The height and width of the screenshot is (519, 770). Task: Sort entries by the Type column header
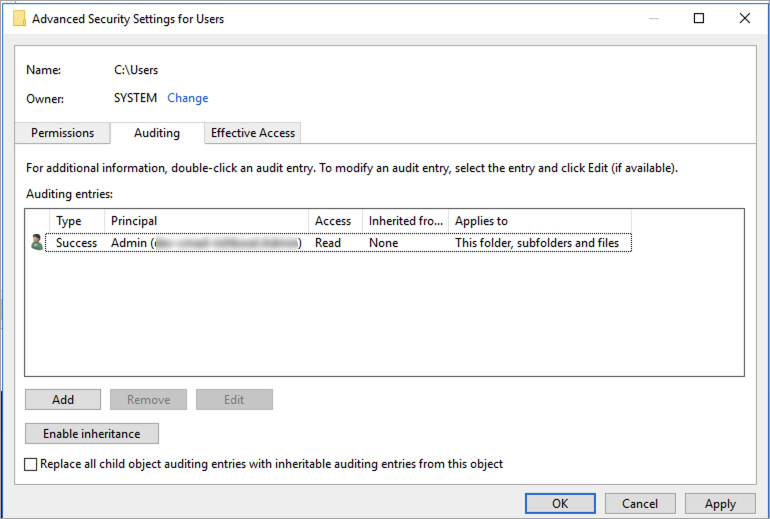(76, 221)
